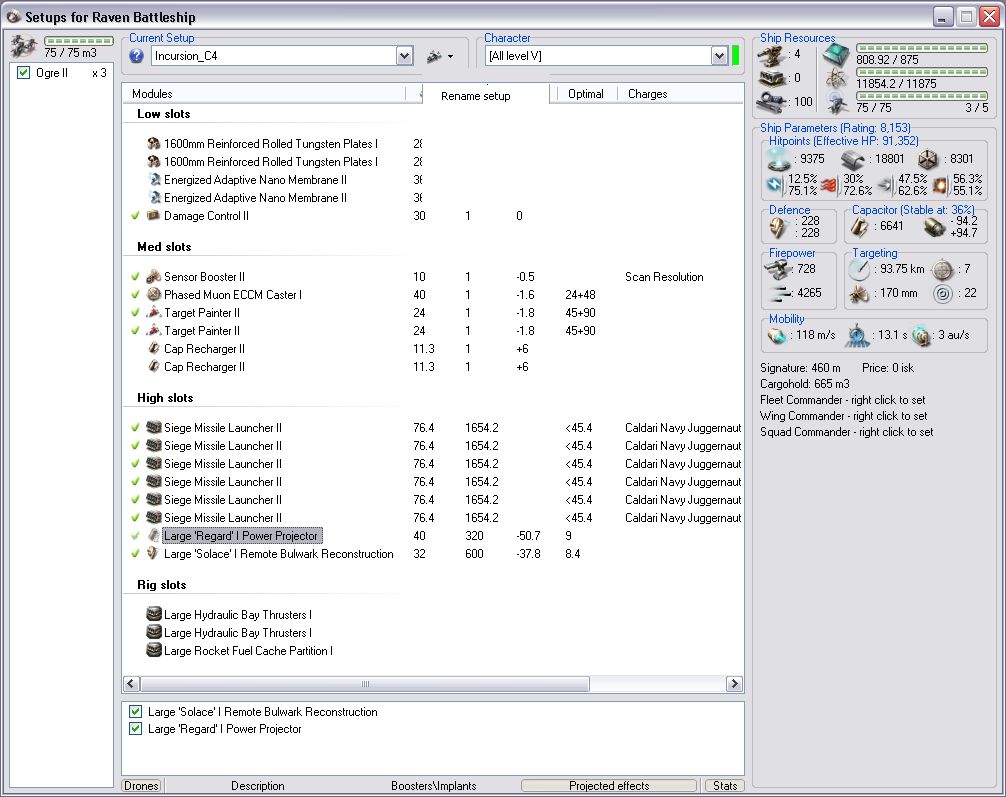Click the shield hitpoints icon showing 9375
The height and width of the screenshot is (797, 1006).
coord(778,159)
